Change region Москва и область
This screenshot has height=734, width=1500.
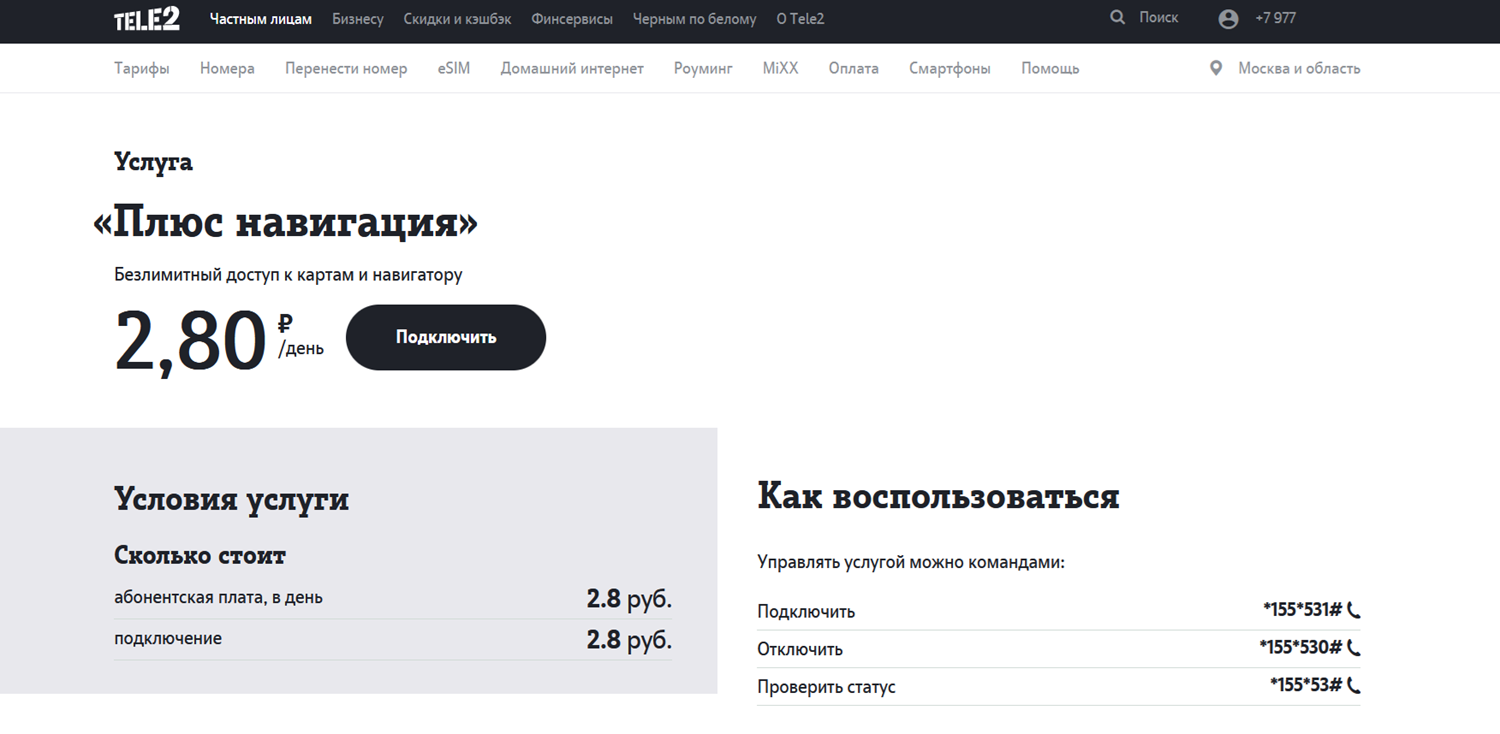(1299, 68)
